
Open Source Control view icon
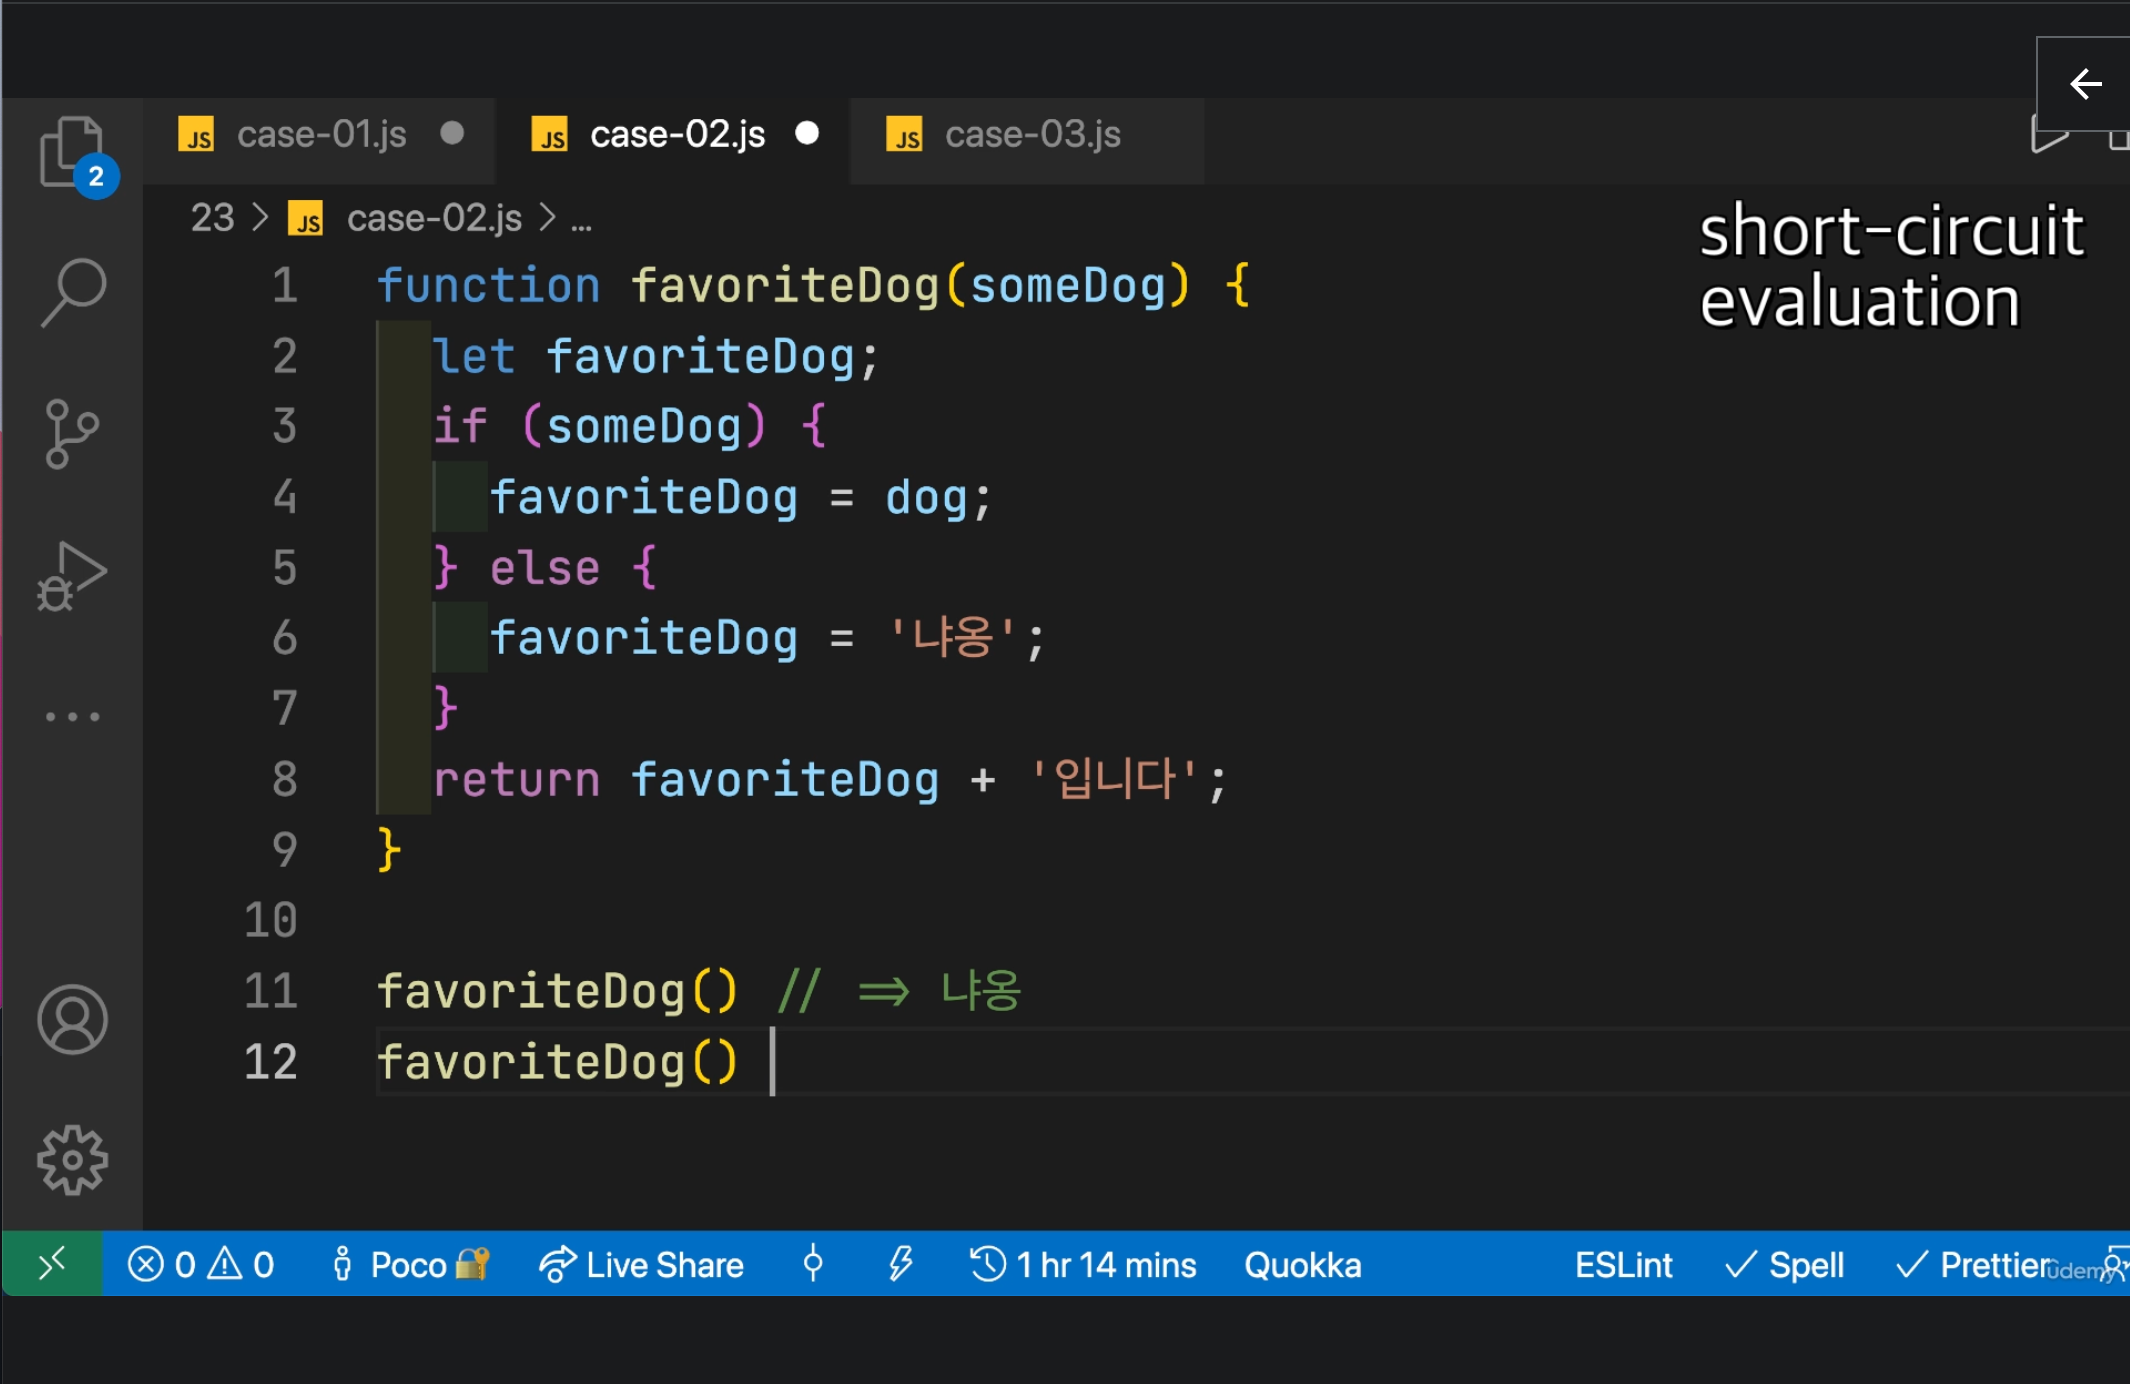[x=72, y=434]
